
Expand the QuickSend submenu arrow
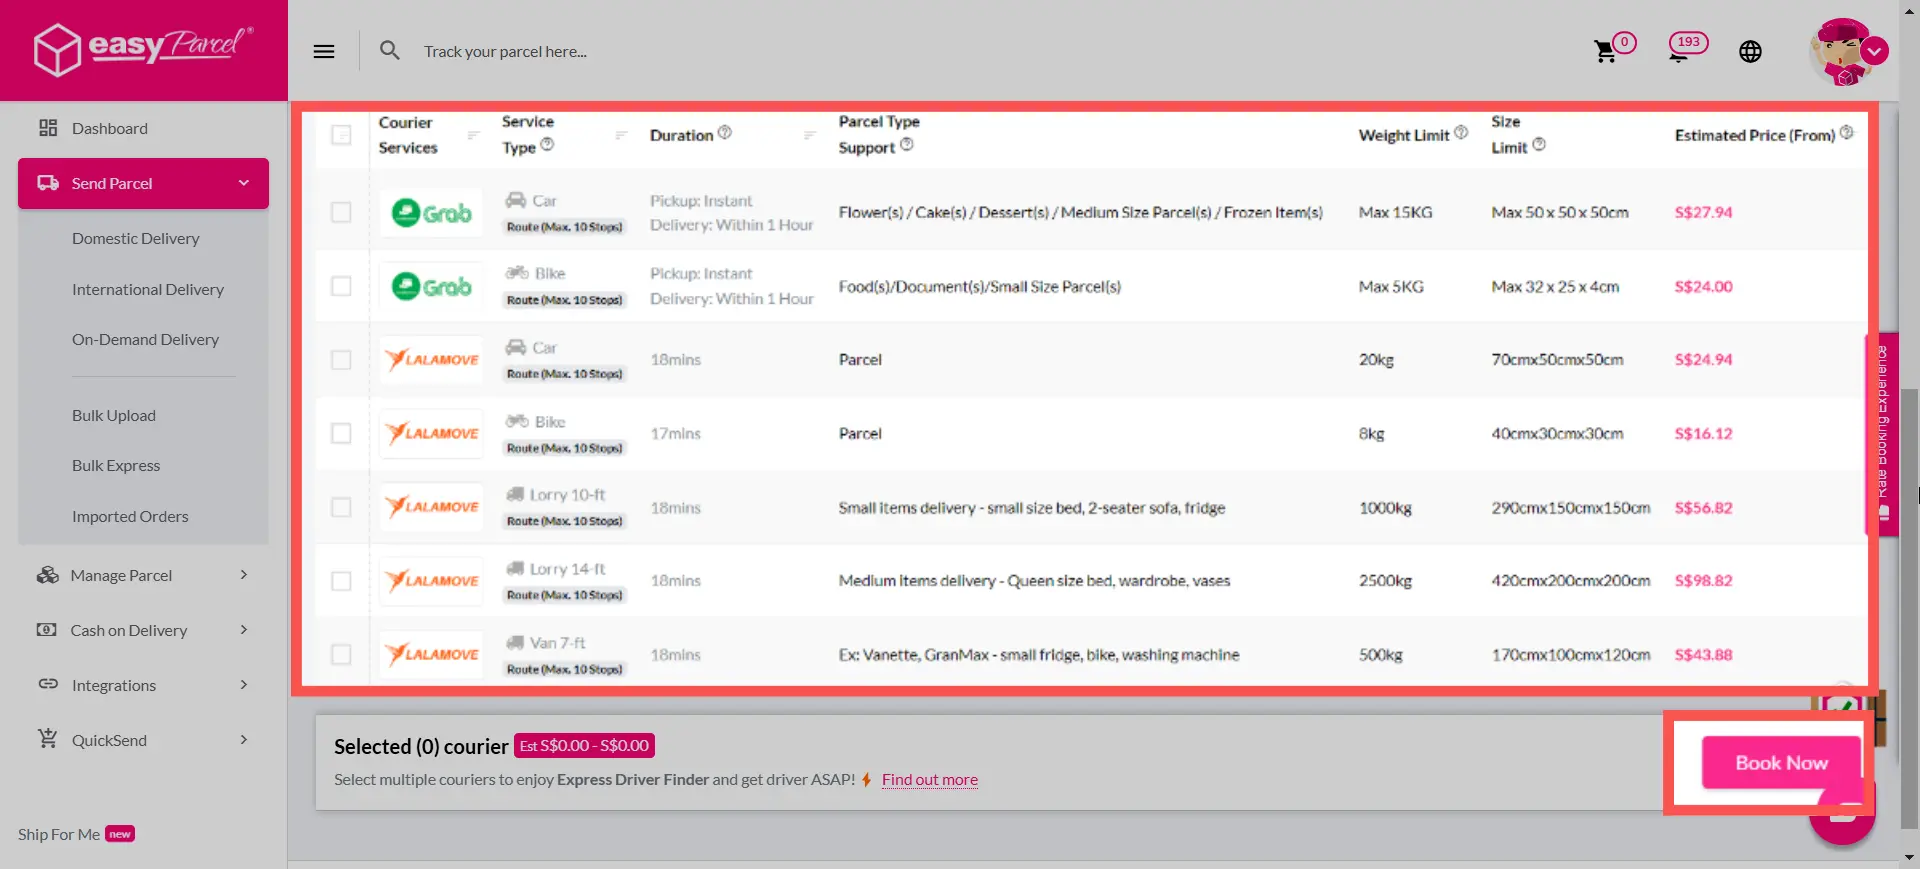244,740
